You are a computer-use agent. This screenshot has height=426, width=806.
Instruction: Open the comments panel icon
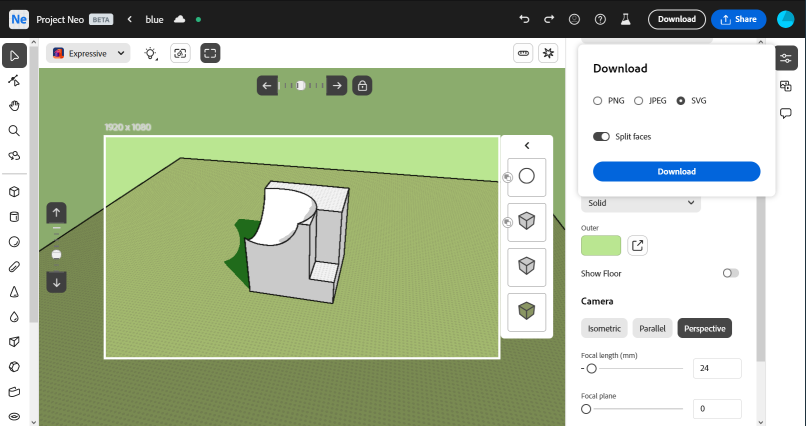coord(786,113)
